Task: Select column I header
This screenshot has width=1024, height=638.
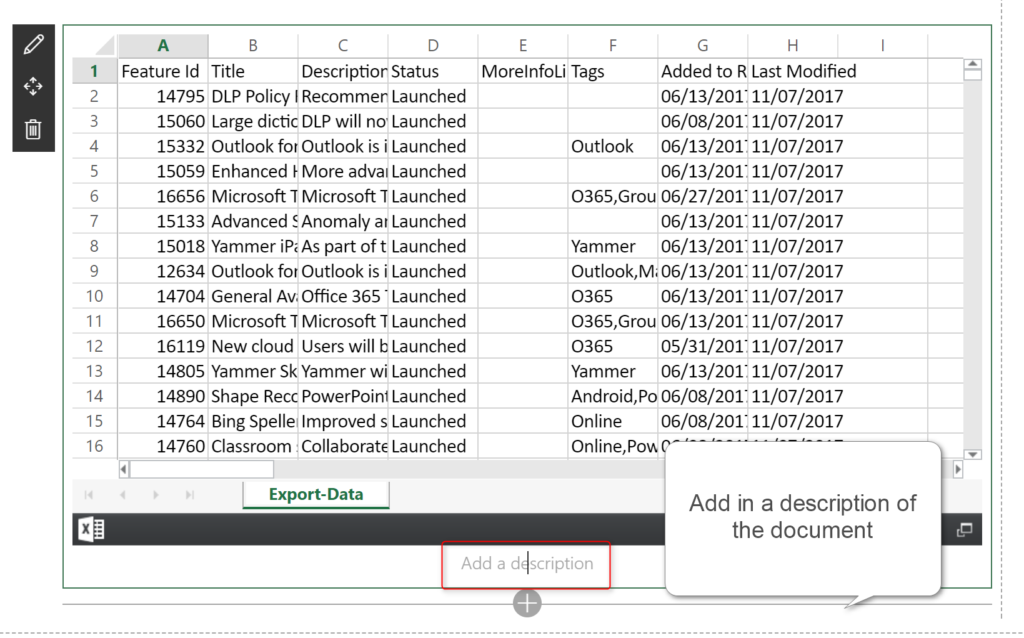Action: point(883,45)
